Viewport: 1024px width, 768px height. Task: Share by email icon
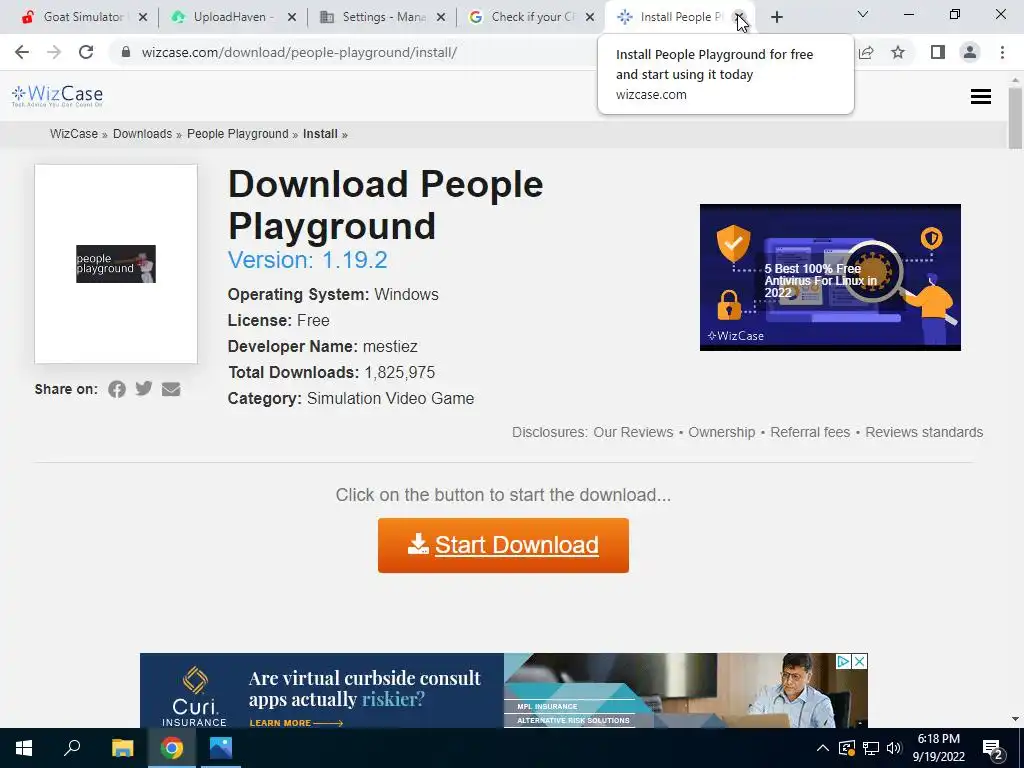click(171, 389)
